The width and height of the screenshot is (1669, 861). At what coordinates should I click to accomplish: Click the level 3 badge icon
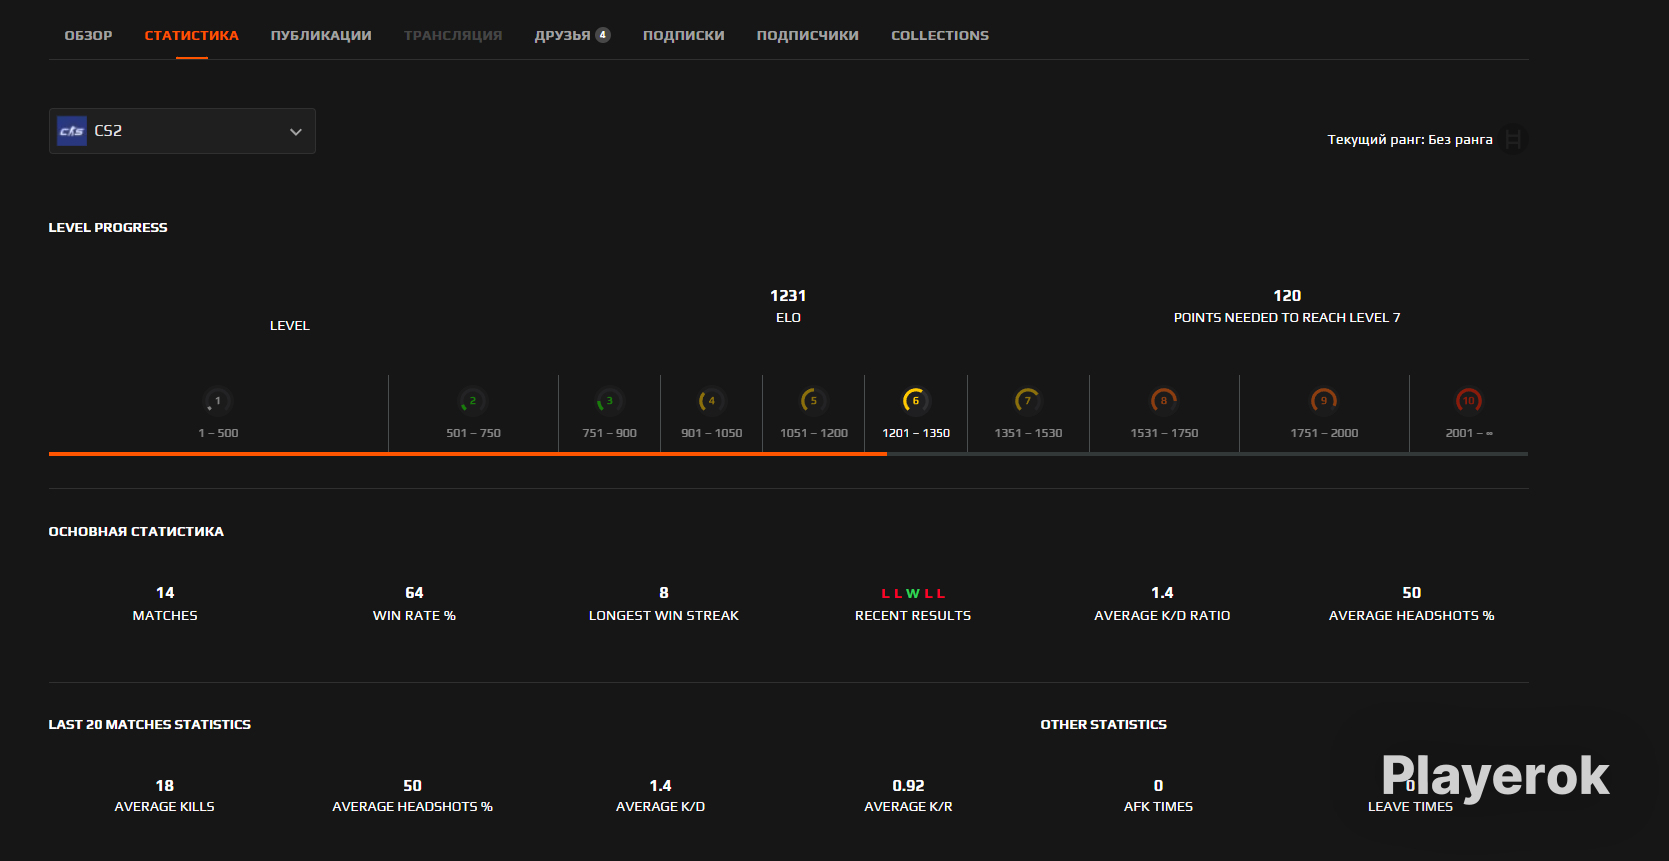coord(608,401)
